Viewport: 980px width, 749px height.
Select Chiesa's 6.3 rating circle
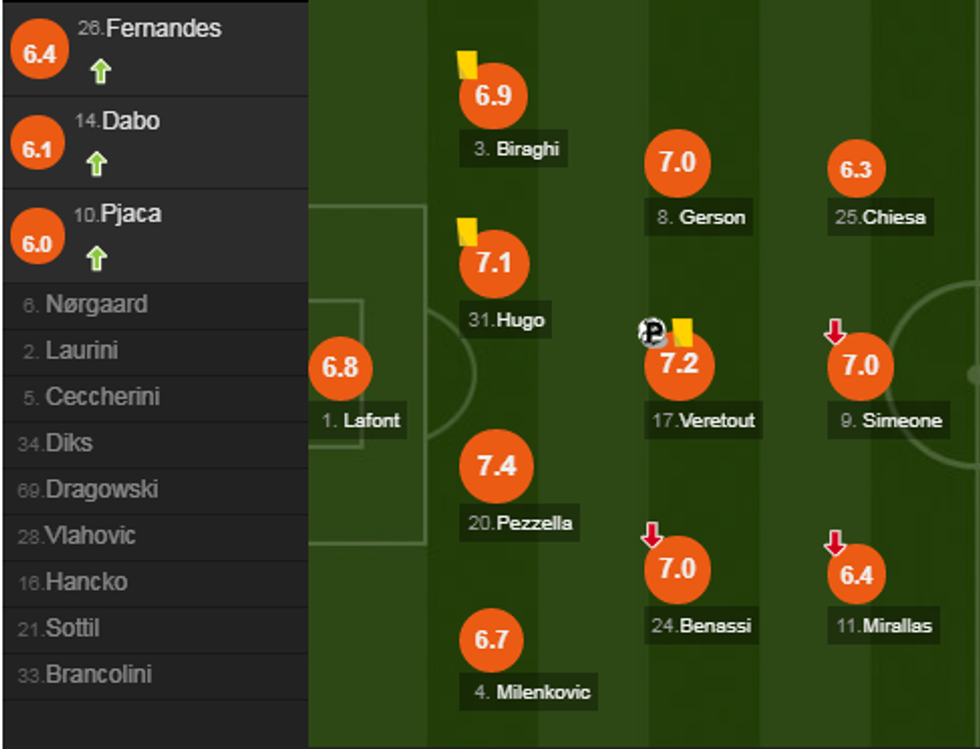856,170
